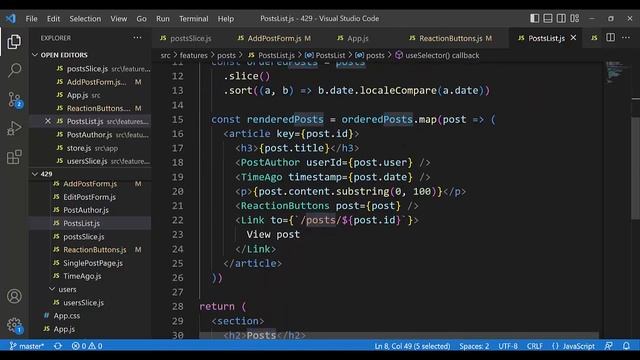Viewport: 640px width, 360px height.
Task: Close the PostsList.js tab
Action: click(573, 38)
